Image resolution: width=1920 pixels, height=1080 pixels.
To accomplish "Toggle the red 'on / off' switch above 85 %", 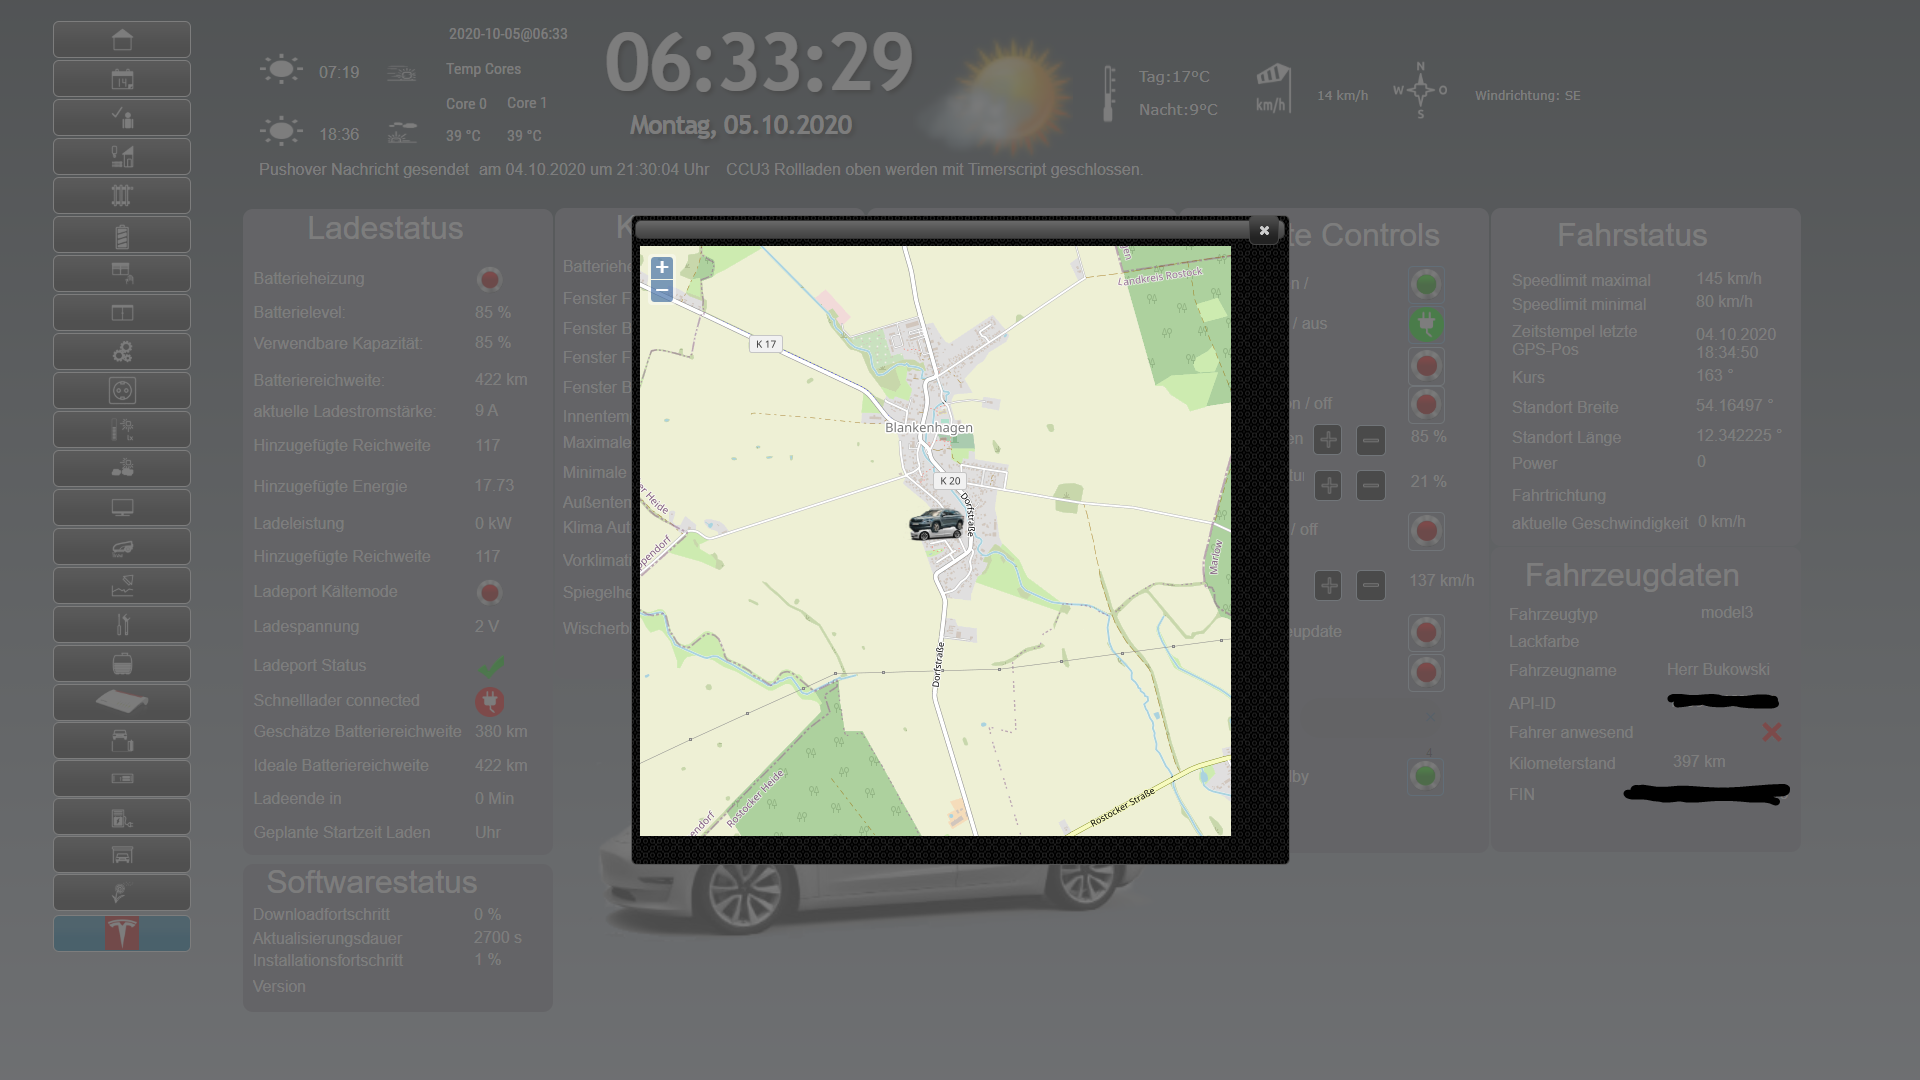I will click(1426, 404).
